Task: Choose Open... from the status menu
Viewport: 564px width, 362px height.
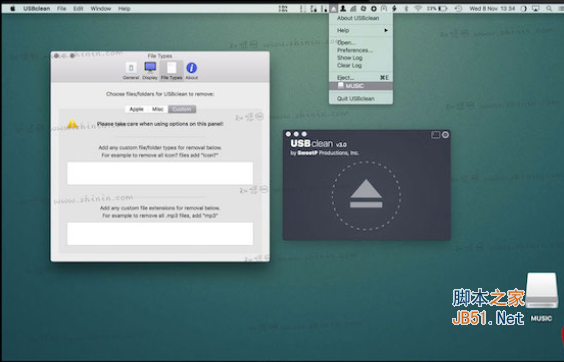Action: pos(361,42)
